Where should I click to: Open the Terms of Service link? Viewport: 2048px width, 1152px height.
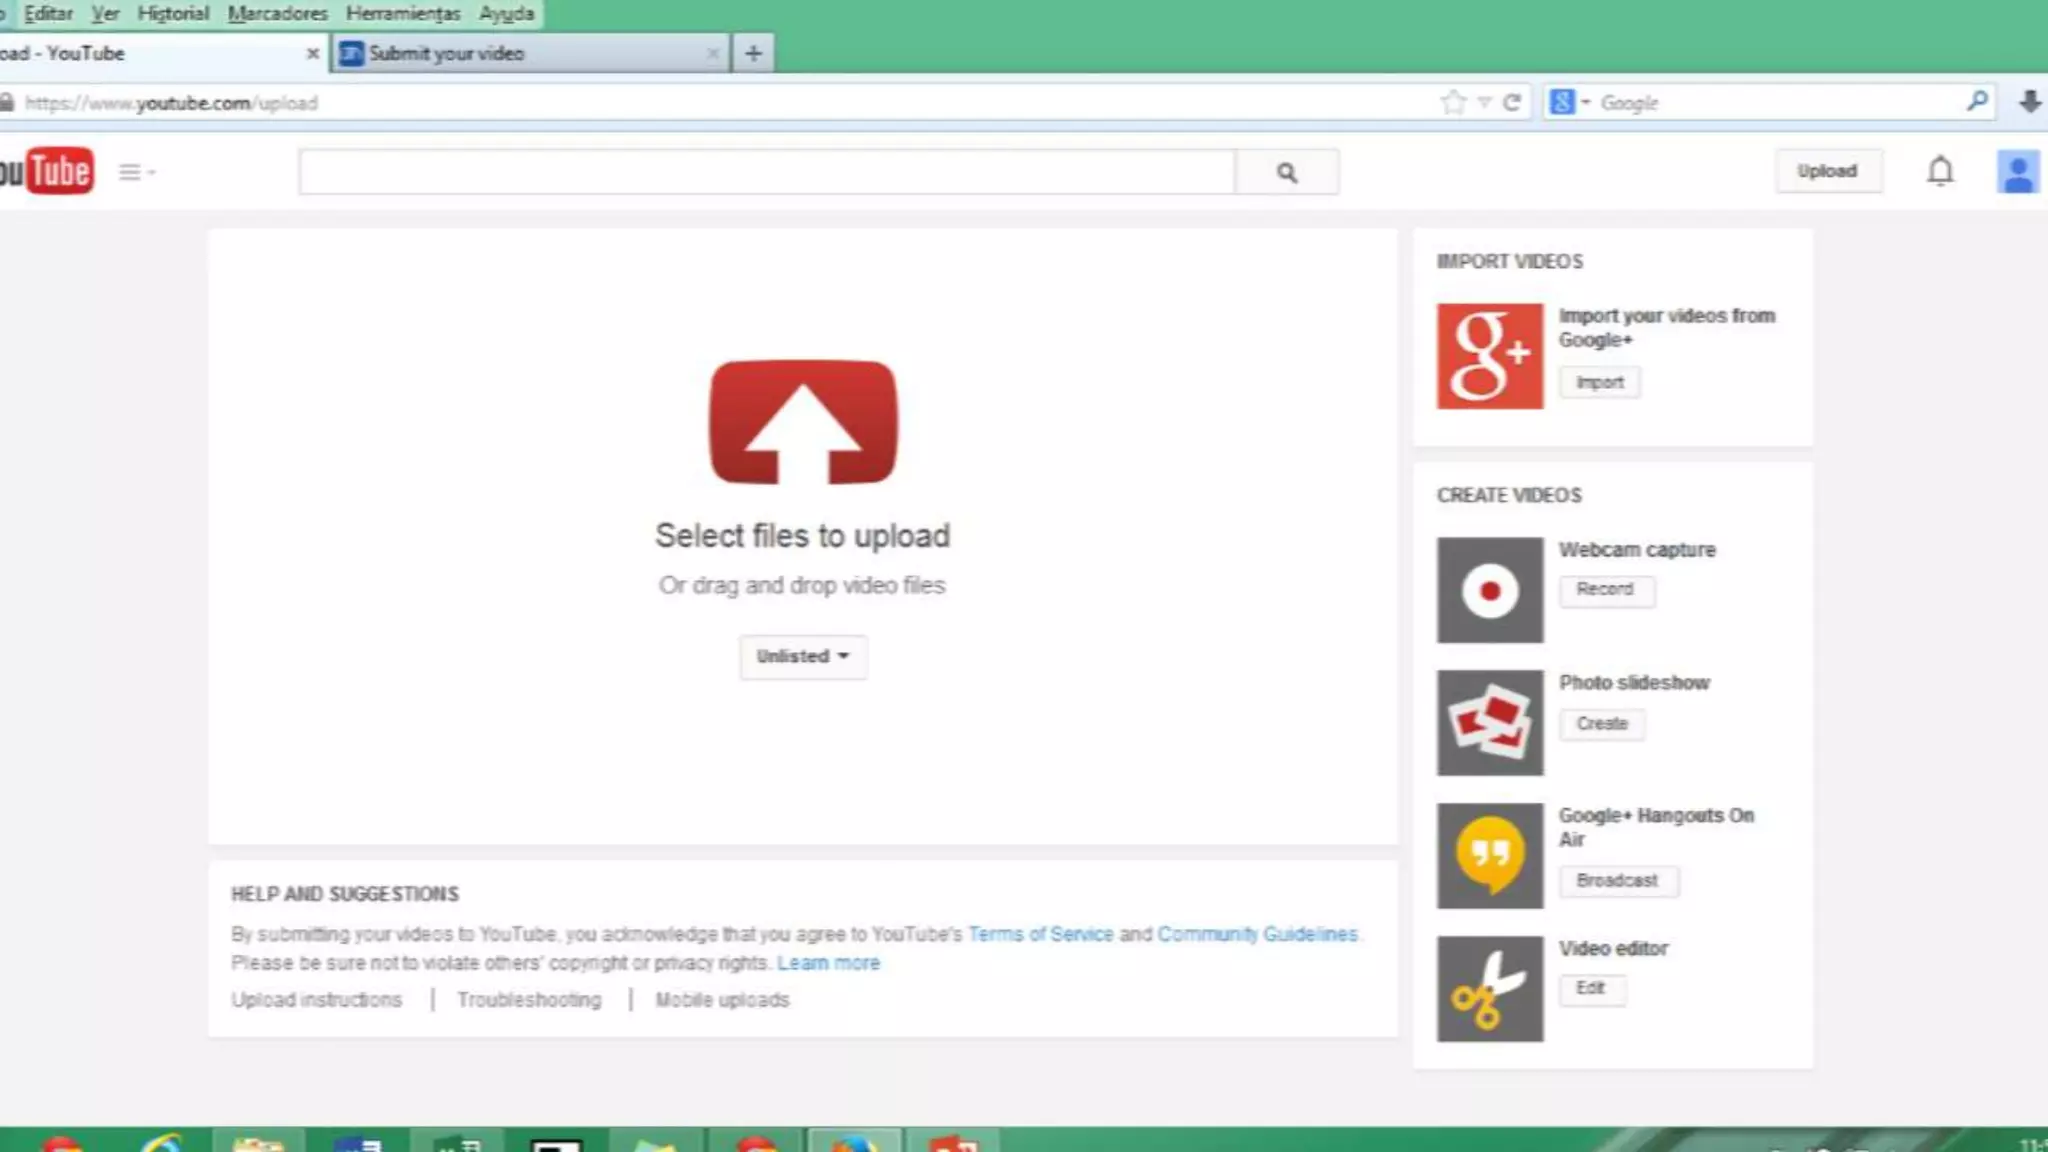[x=1040, y=934]
